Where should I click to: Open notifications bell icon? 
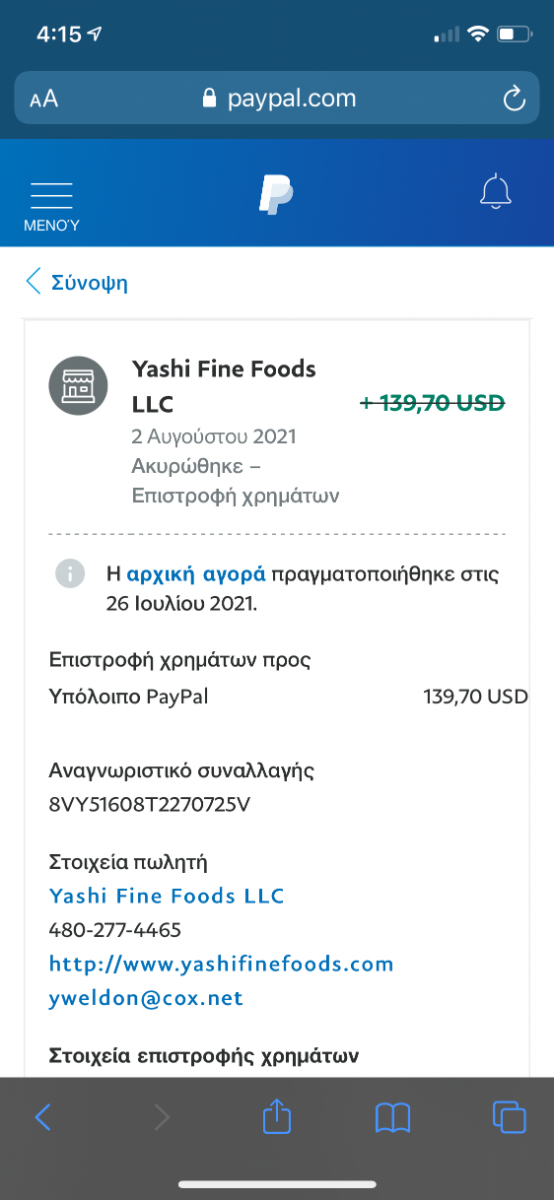click(496, 191)
